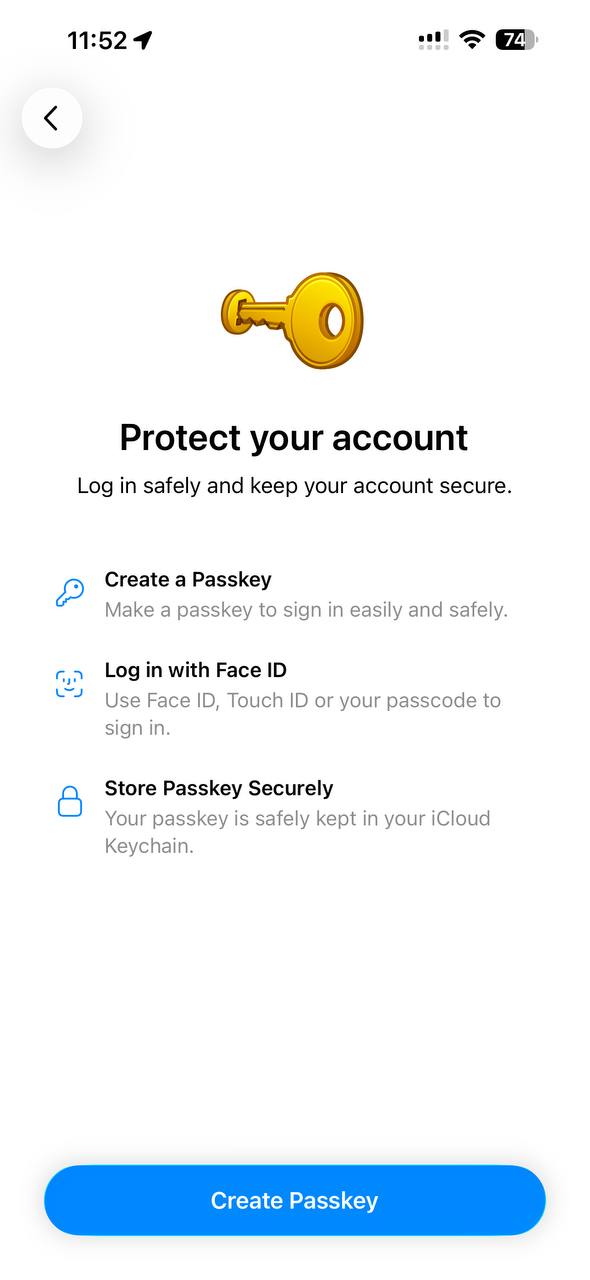Tap the cellular signal bars

(433, 40)
